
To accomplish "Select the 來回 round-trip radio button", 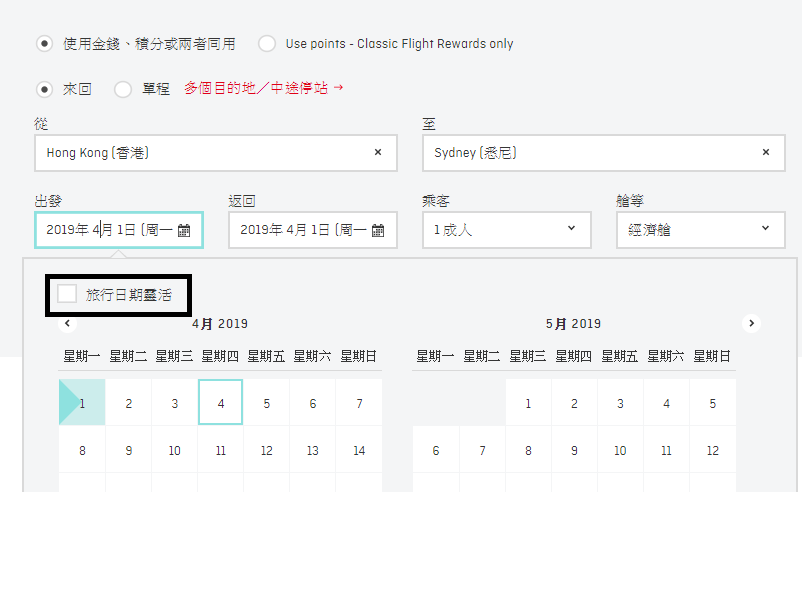I will pyautogui.click(x=44, y=89).
